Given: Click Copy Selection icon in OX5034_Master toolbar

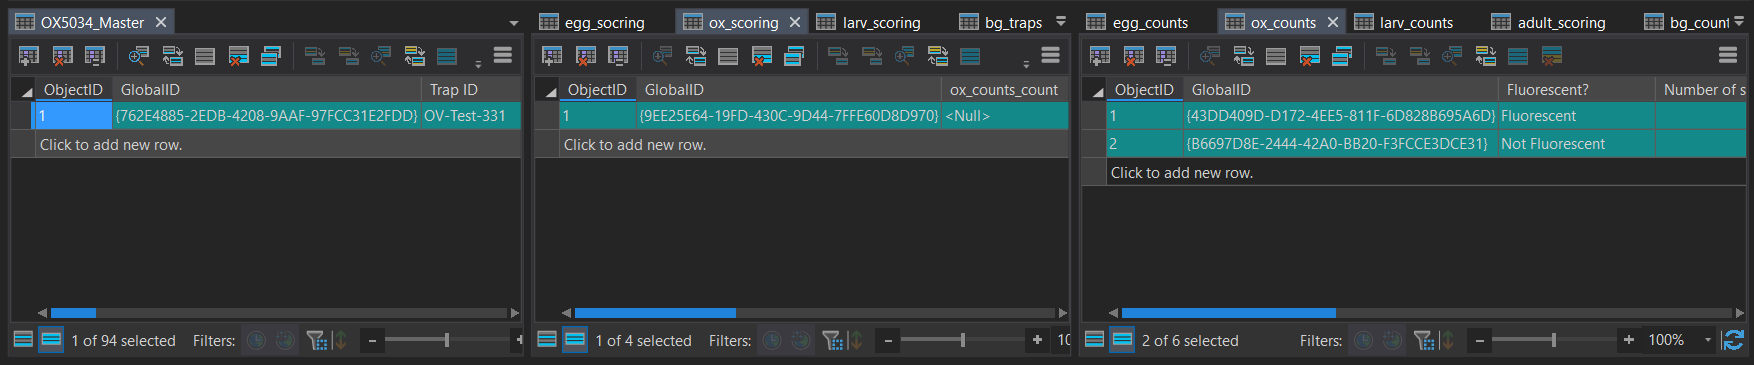Looking at the screenshot, I should pyautogui.click(x=271, y=56).
